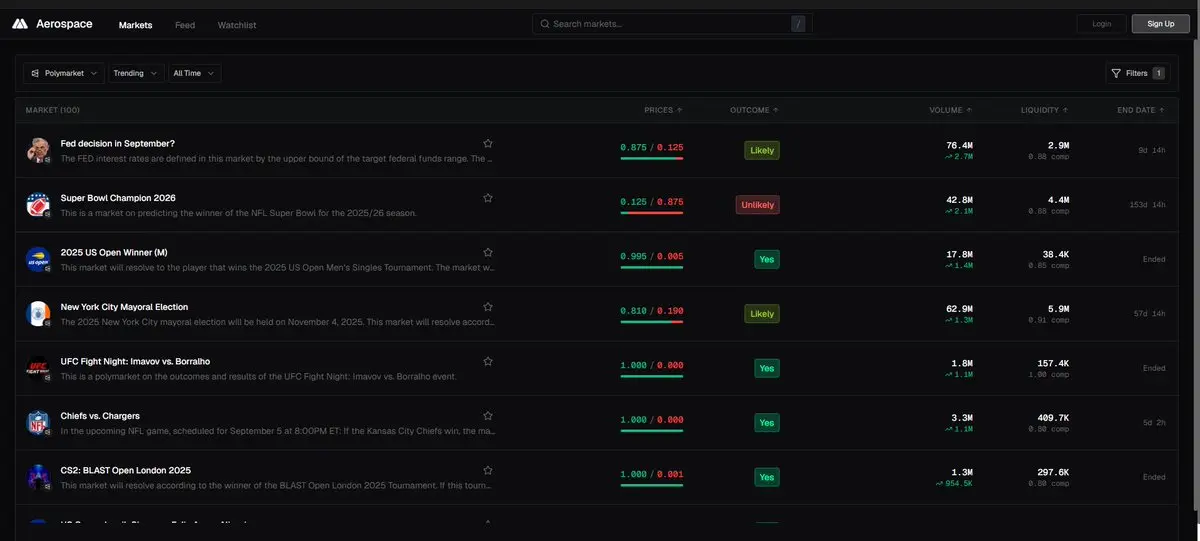The height and width of the screenshot is (541, 1200).
Task: Click the Unlikely badge for Super Bowl Champion
Action: click(x=757, y=205)
